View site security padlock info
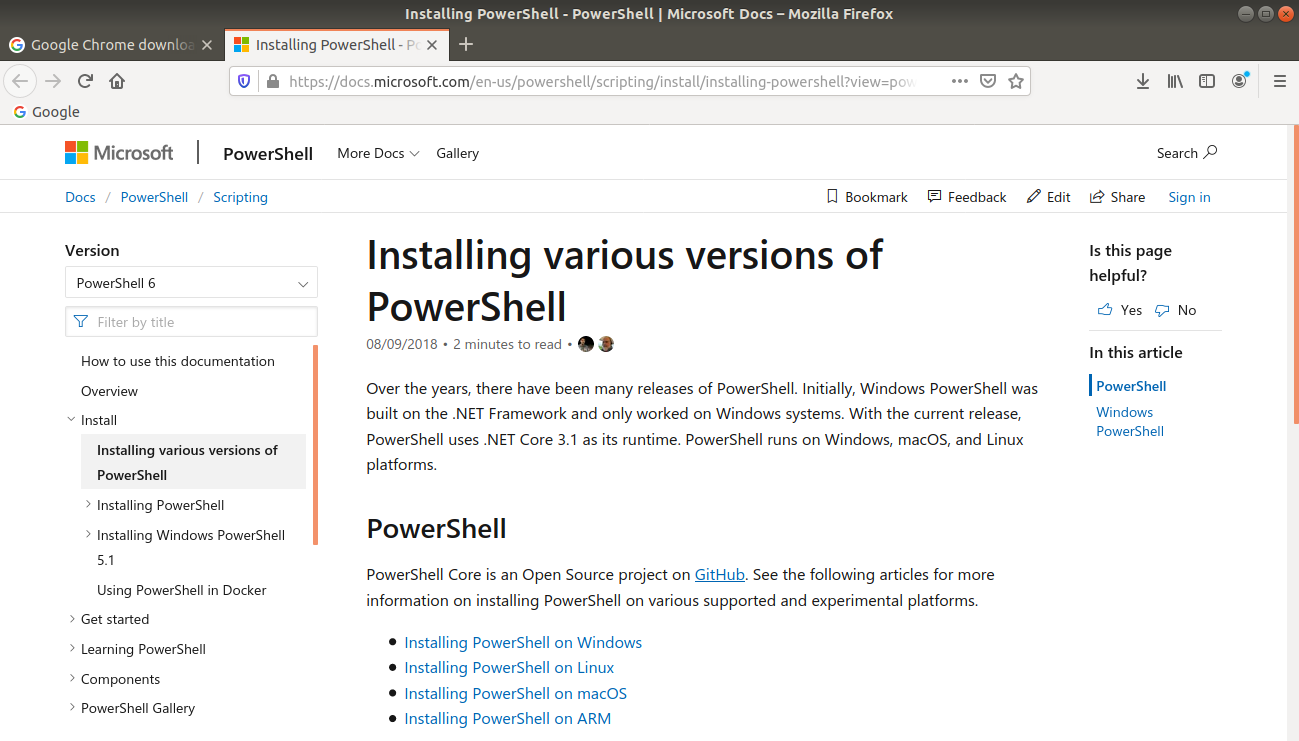1299x741 pixels. click(272, 81)
